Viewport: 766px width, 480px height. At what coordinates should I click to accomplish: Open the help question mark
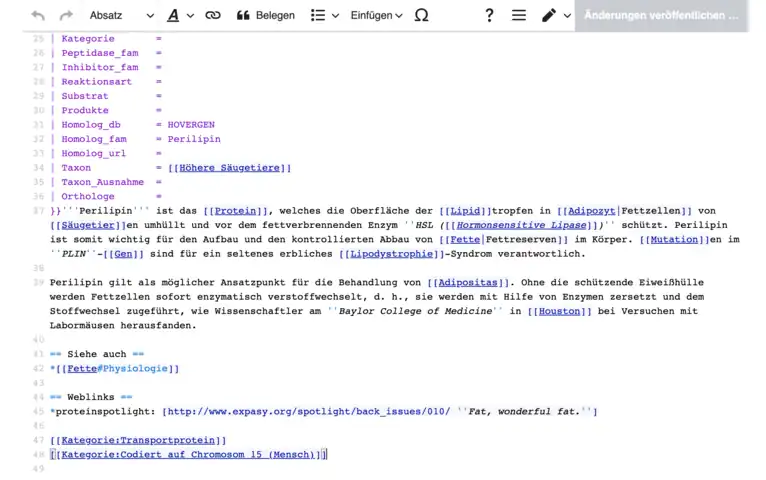pyautogui.click(x=489, y=16)
